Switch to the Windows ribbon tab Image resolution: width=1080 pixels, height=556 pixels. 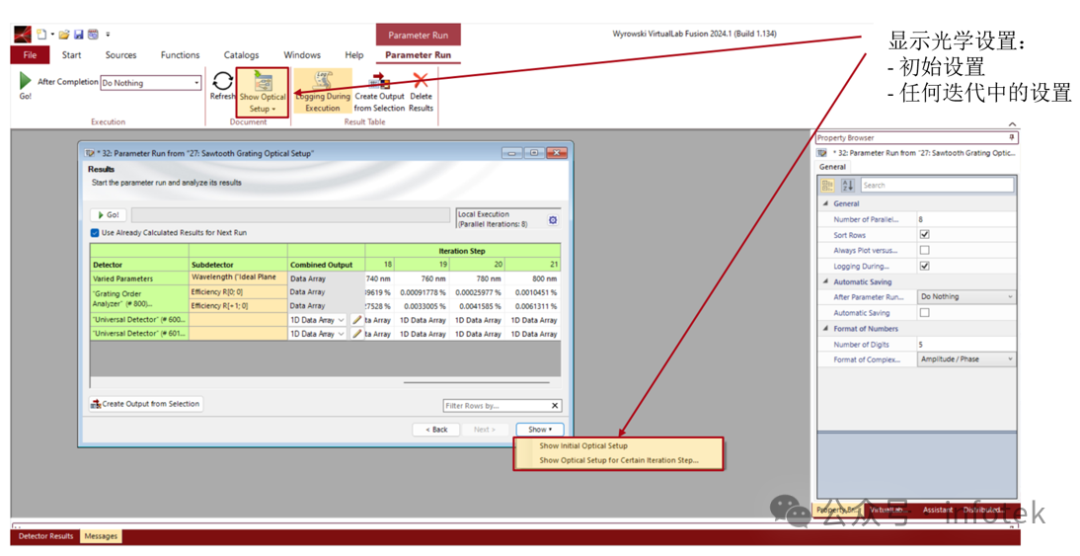coord(302,55)
